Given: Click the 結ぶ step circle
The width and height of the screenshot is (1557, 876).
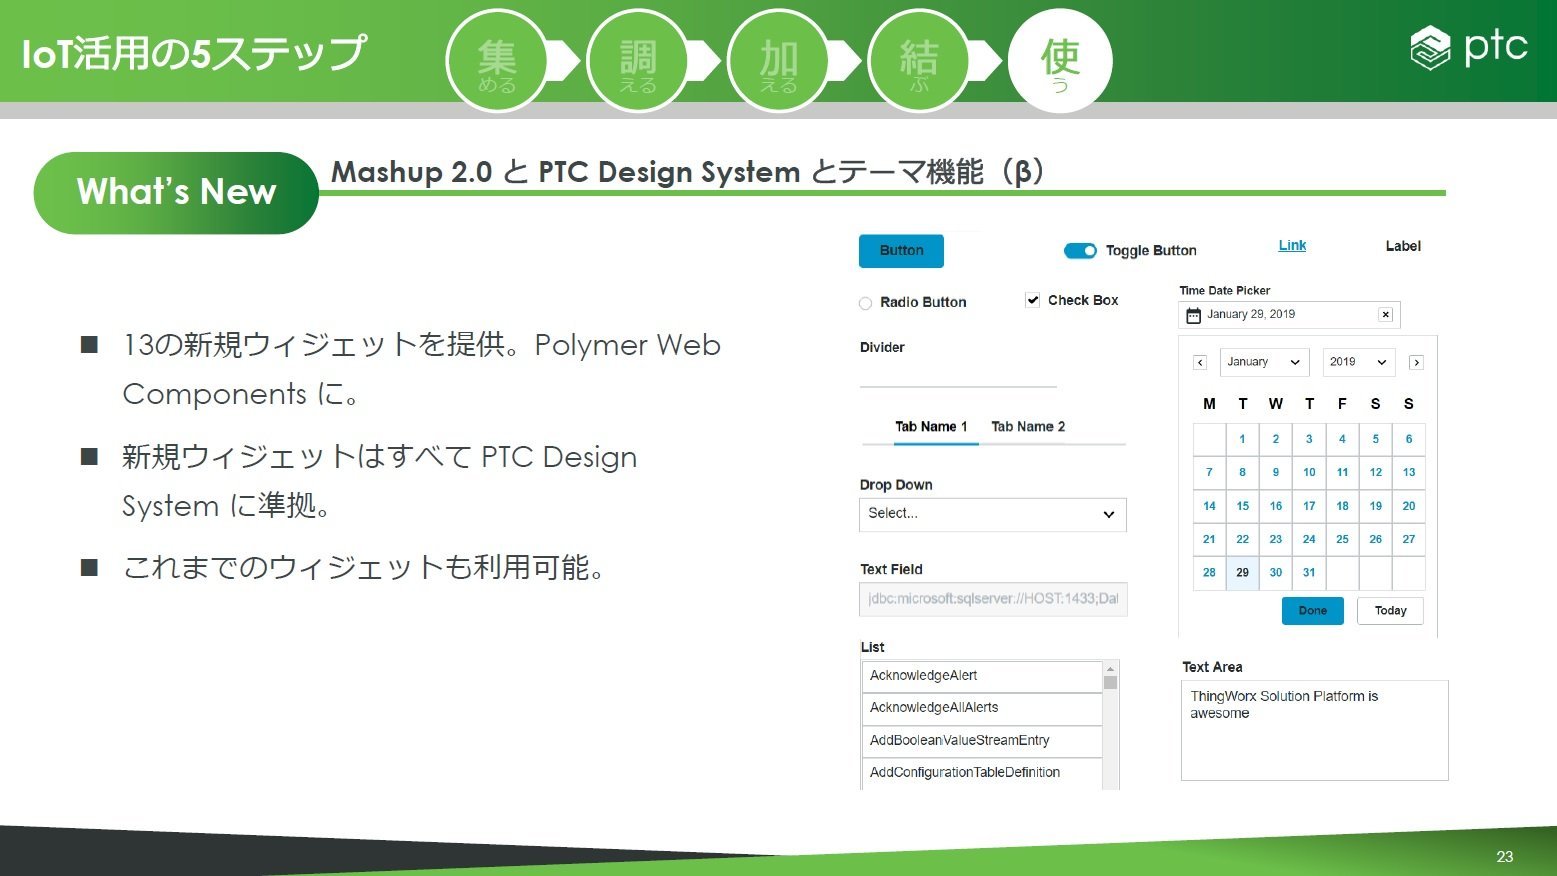Looking at the screenshot, I should tap(919, 60).
